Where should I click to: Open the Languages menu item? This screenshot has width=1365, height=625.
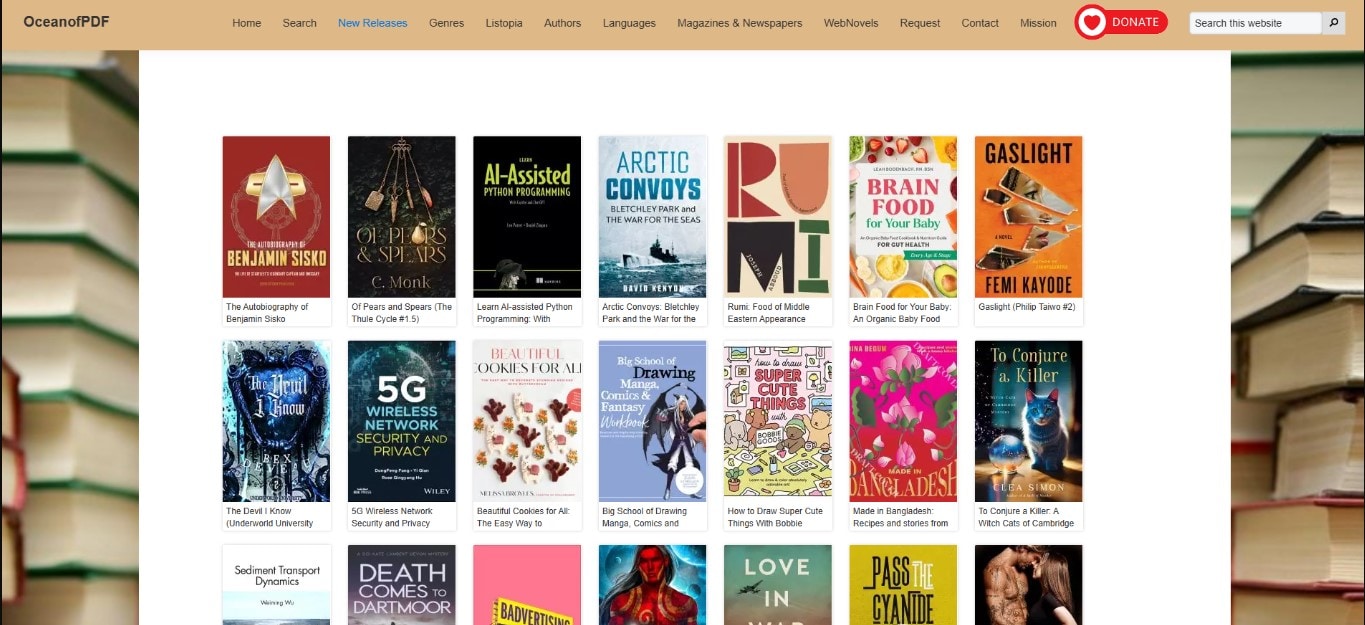click(x=629, y=23)
